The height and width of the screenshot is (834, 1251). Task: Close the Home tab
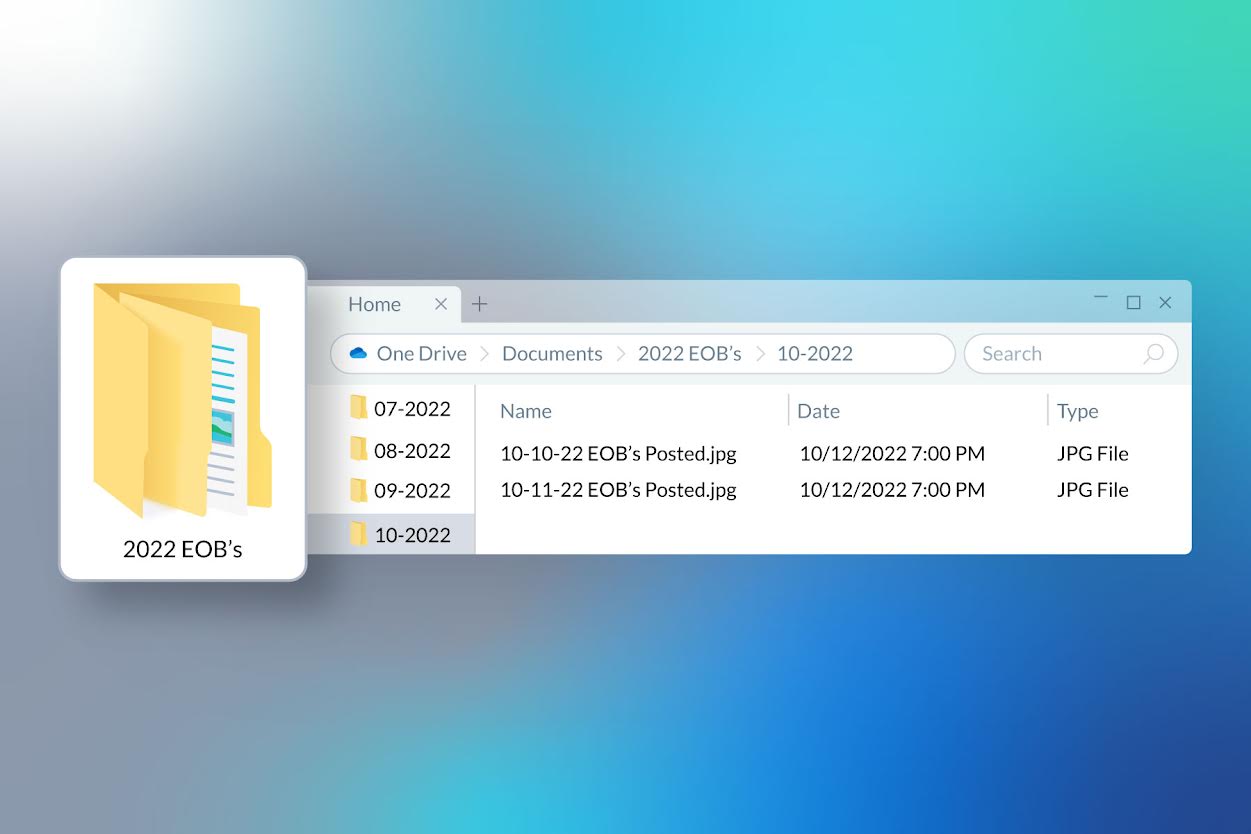[x=441, y=303]
